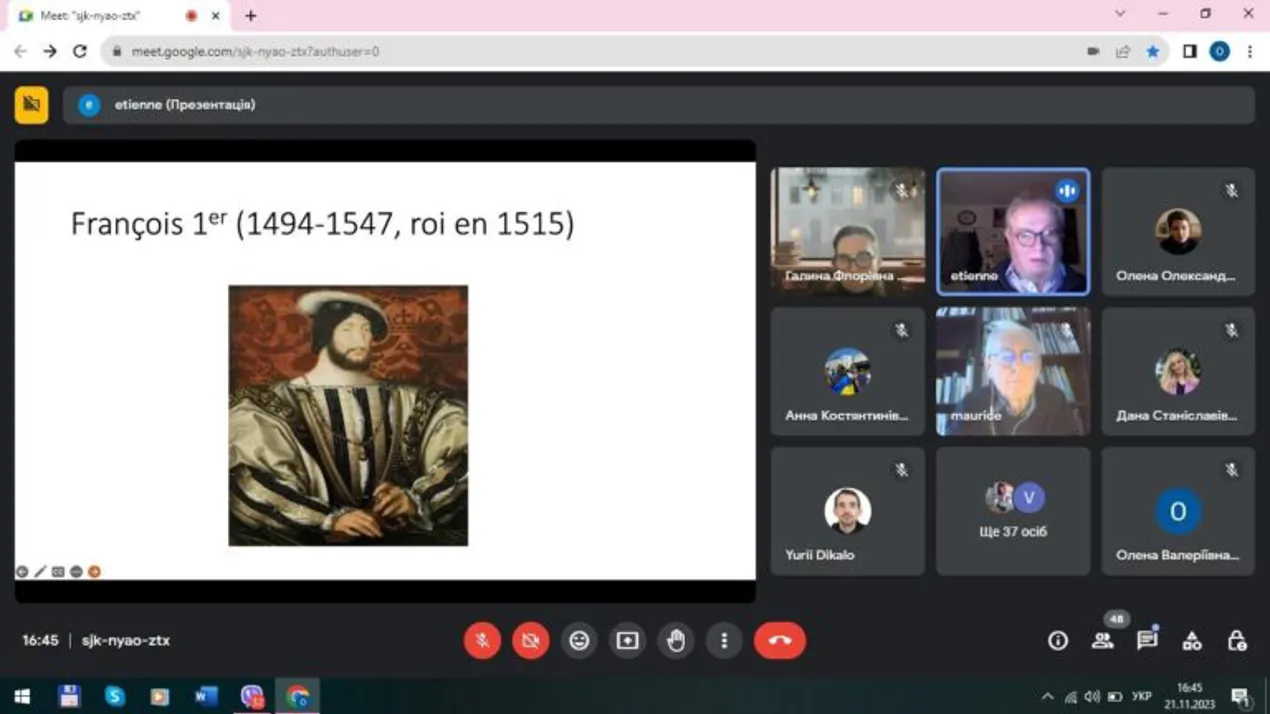Select maurice's video tile
Image resolution: width=1270 pixels, height=714 pixels.
click(1013, 372)
